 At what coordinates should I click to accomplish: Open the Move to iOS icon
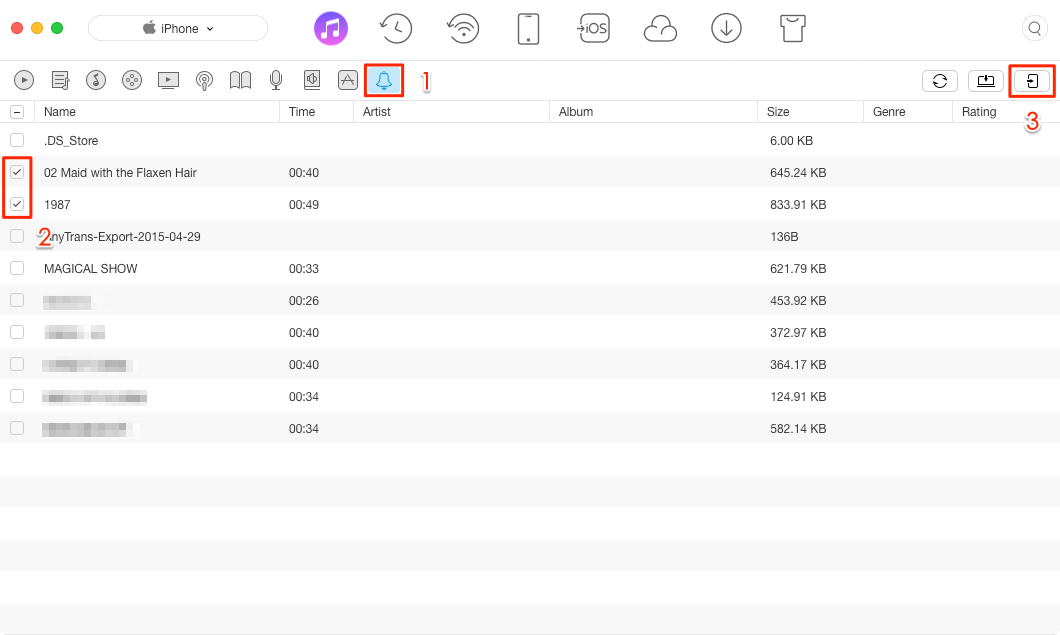click(x=593, y=28)
